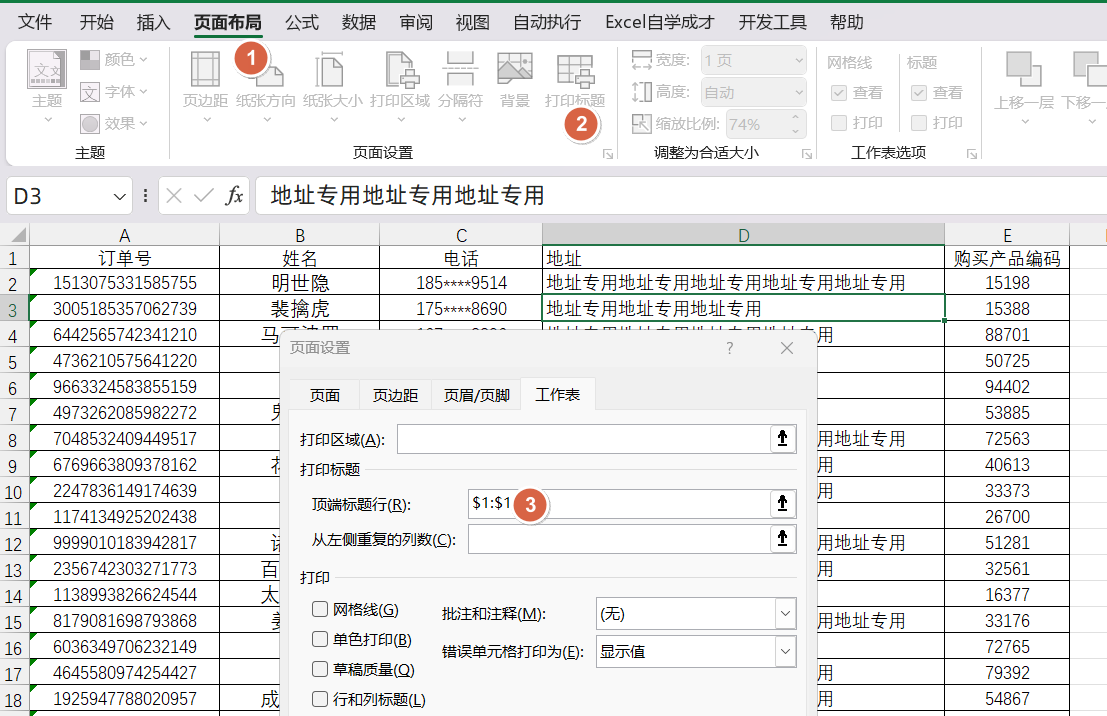Screen dimensions: 1107x716
Task: Switch to the 页边距 dialog tab
Action: click(395, 395)
